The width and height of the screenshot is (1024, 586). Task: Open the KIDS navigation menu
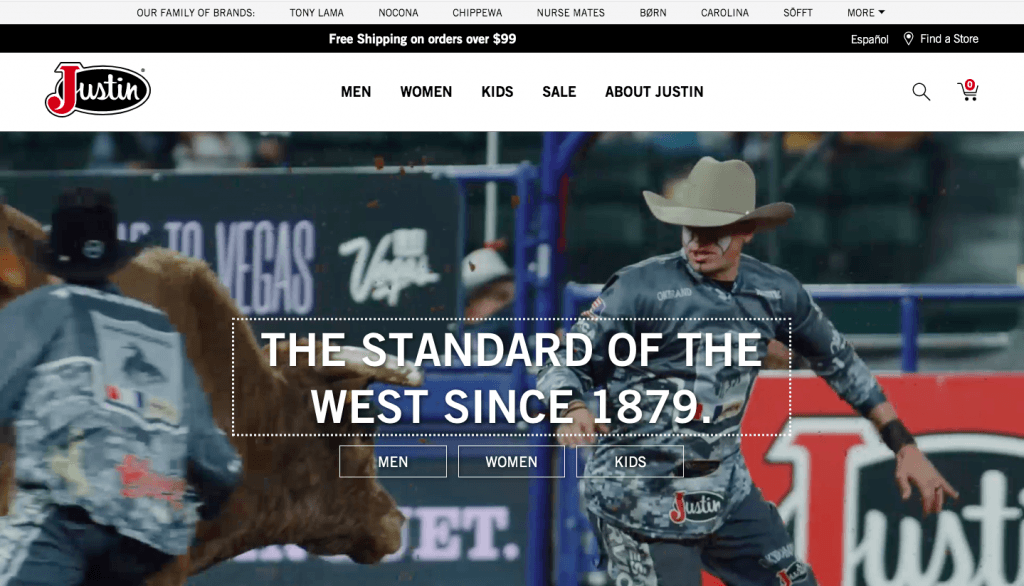tap(497, 91)
